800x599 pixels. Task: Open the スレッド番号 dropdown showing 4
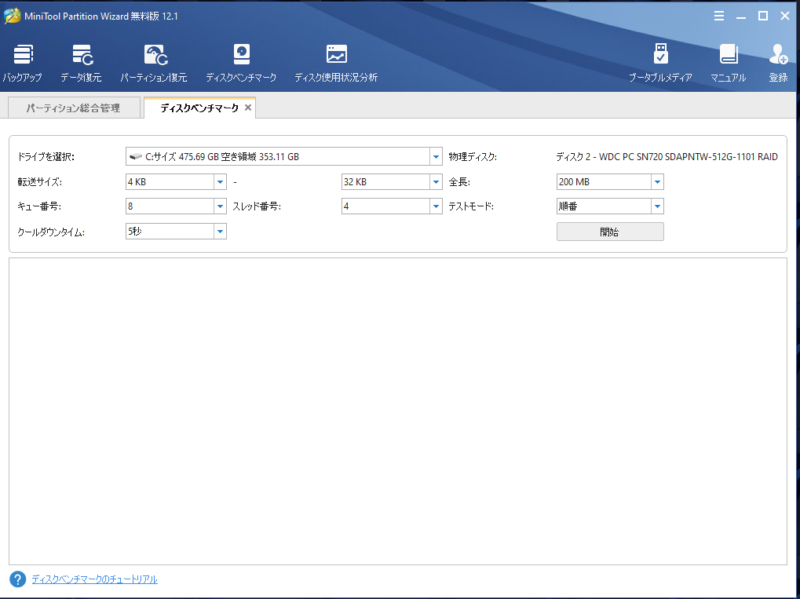pos(436,206)
